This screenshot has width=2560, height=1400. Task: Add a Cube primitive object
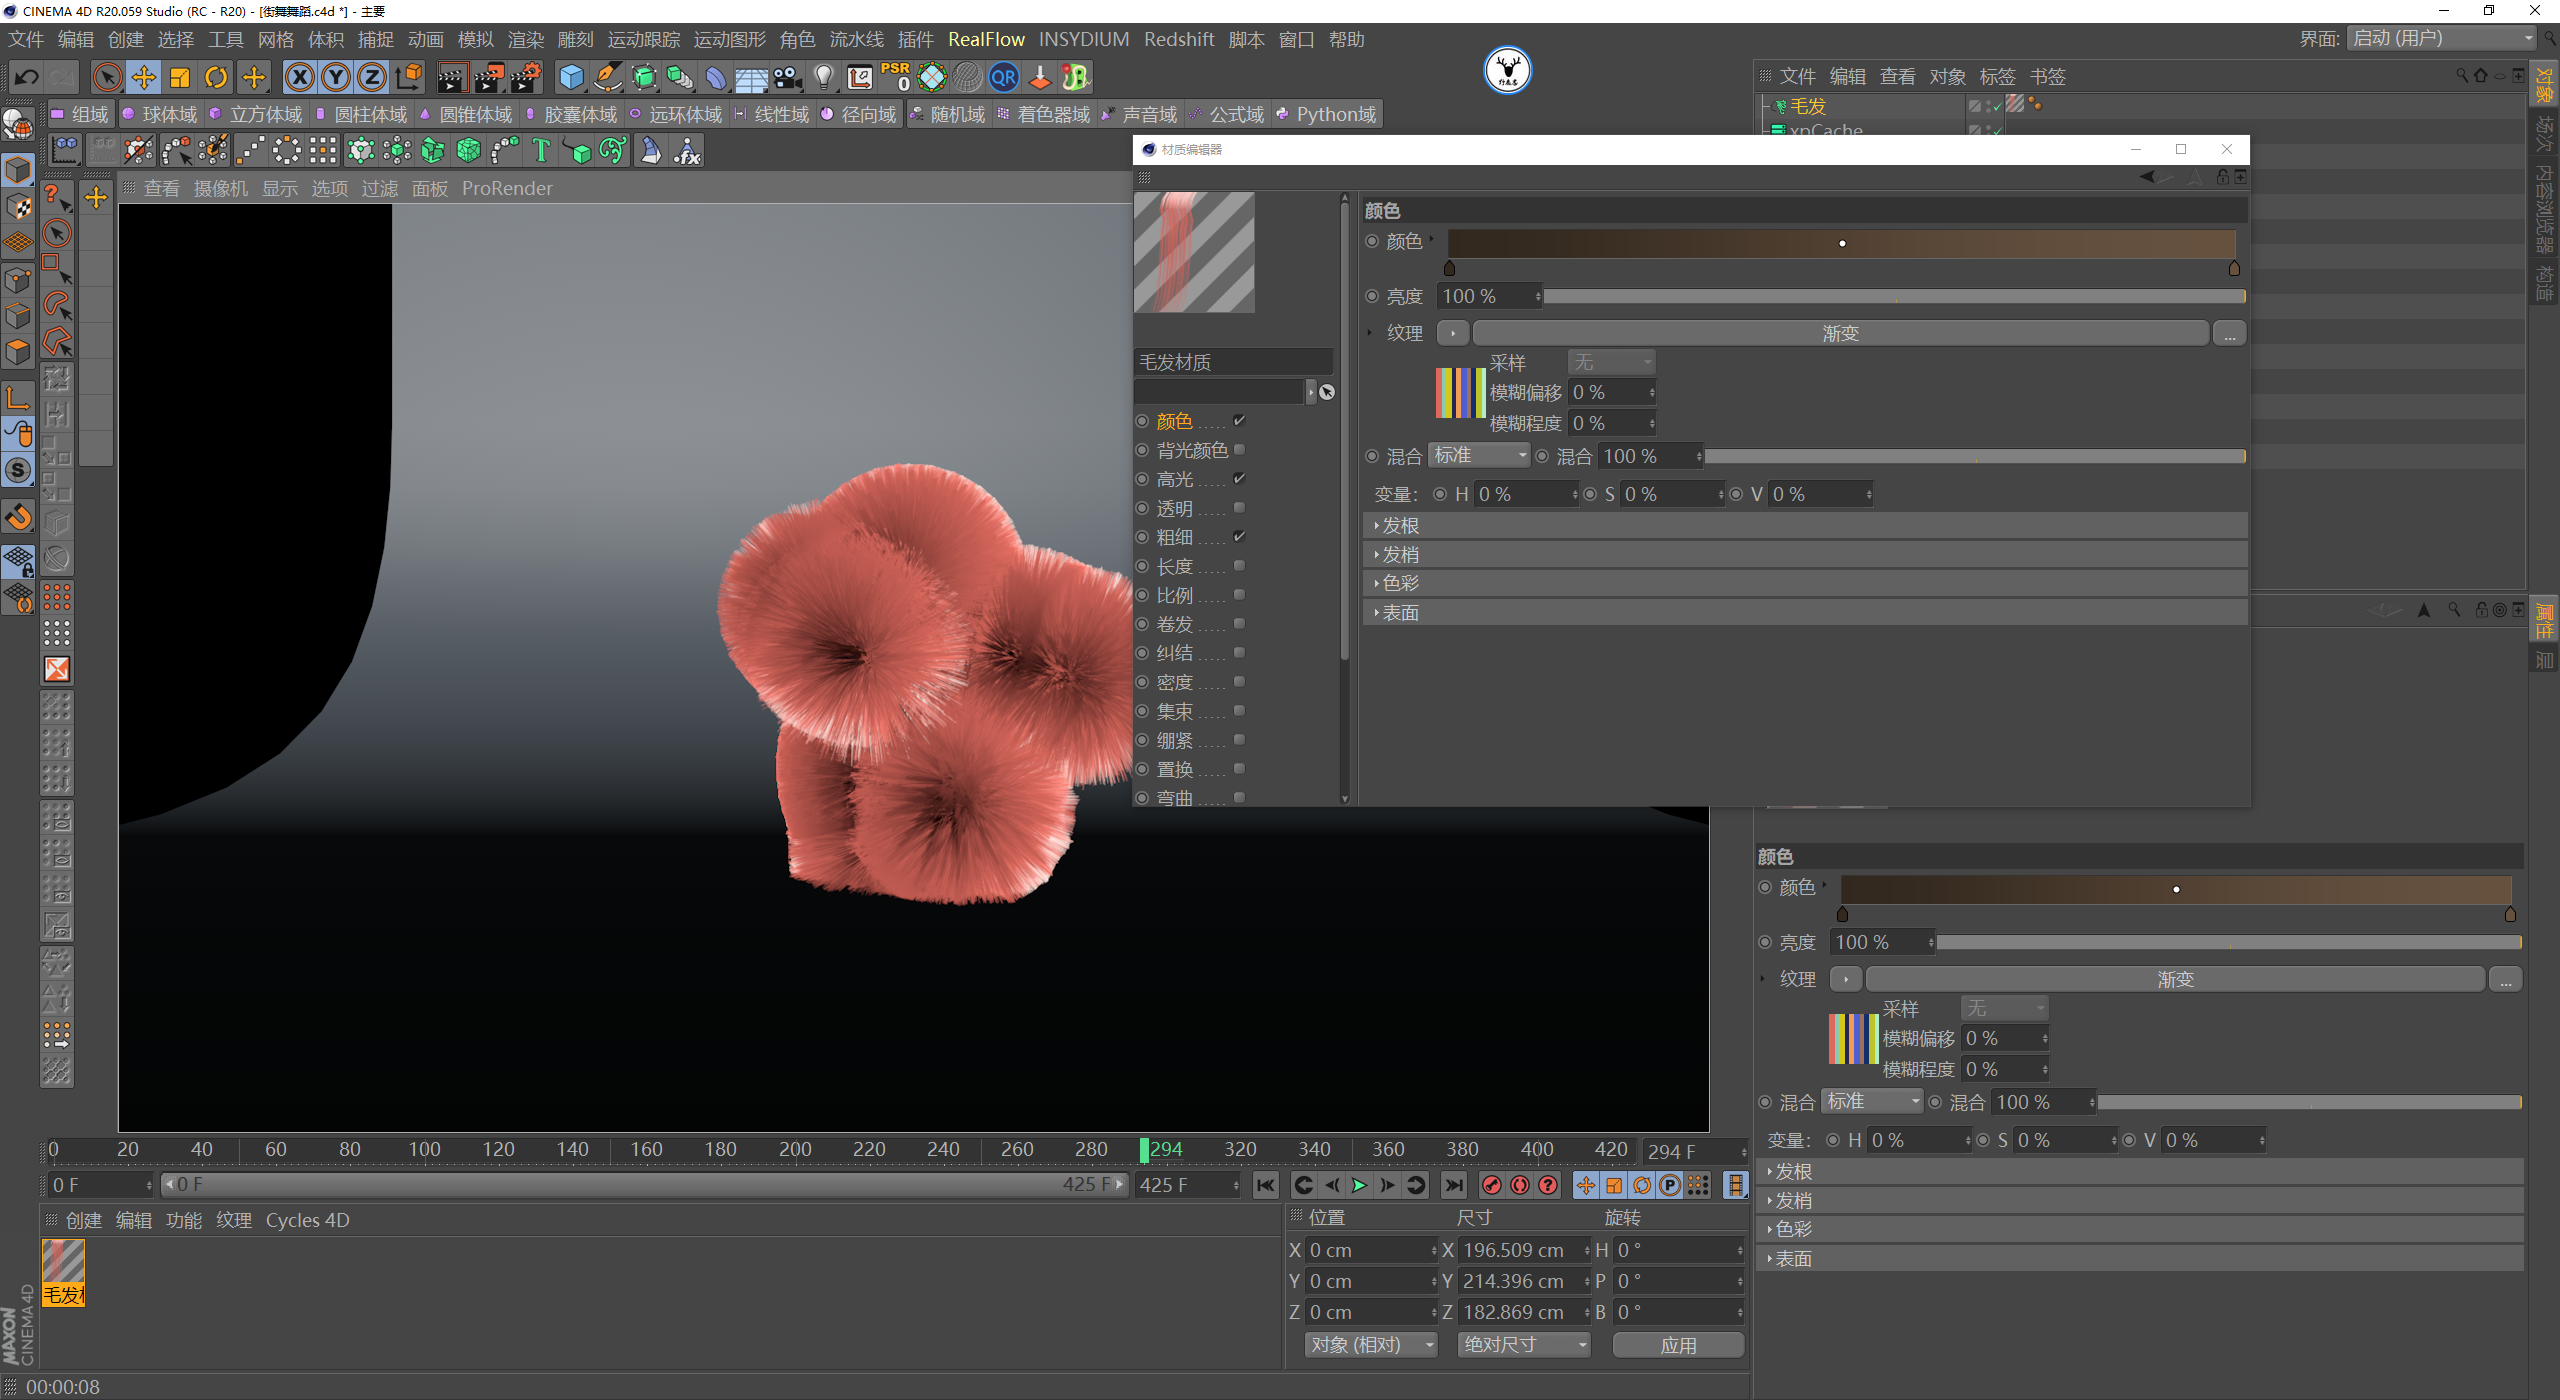click(x=571, y=77)
